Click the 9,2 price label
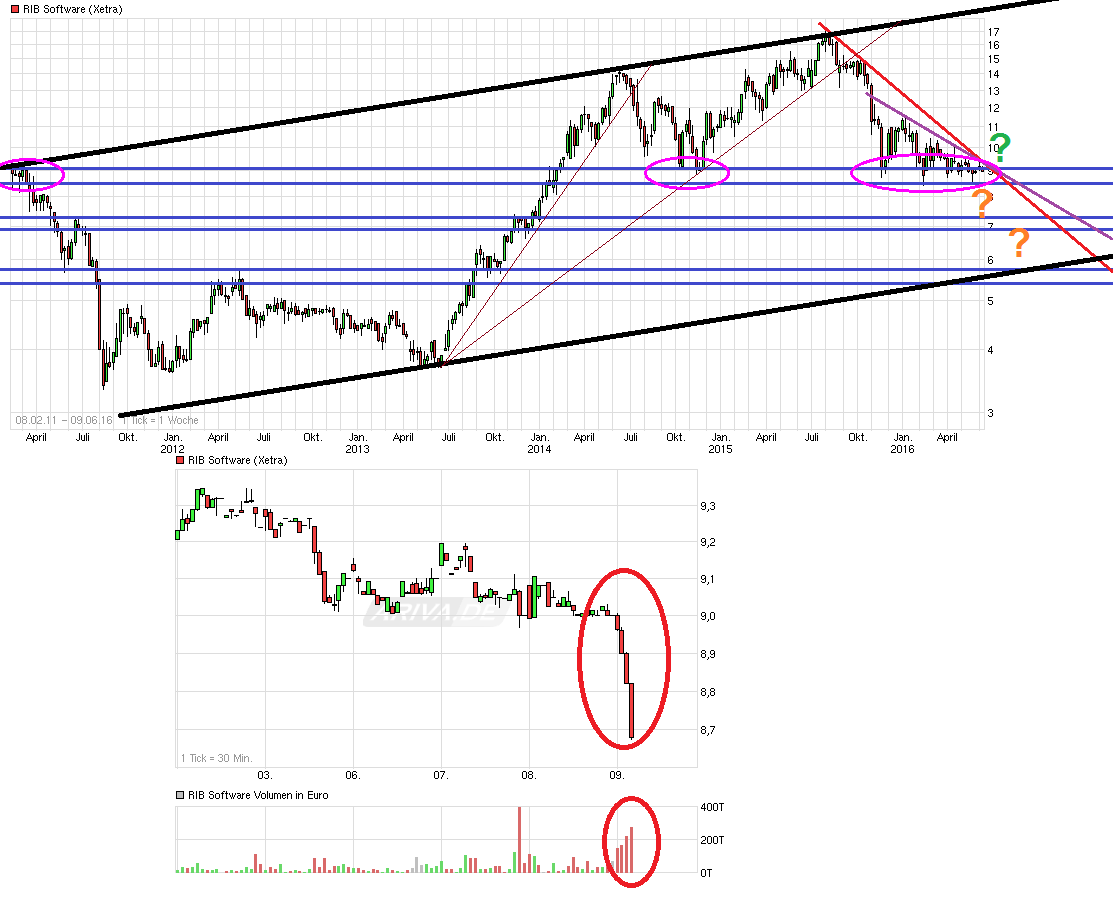The width and height of the screenshot is (1115, 904). (x=708, y=542)
